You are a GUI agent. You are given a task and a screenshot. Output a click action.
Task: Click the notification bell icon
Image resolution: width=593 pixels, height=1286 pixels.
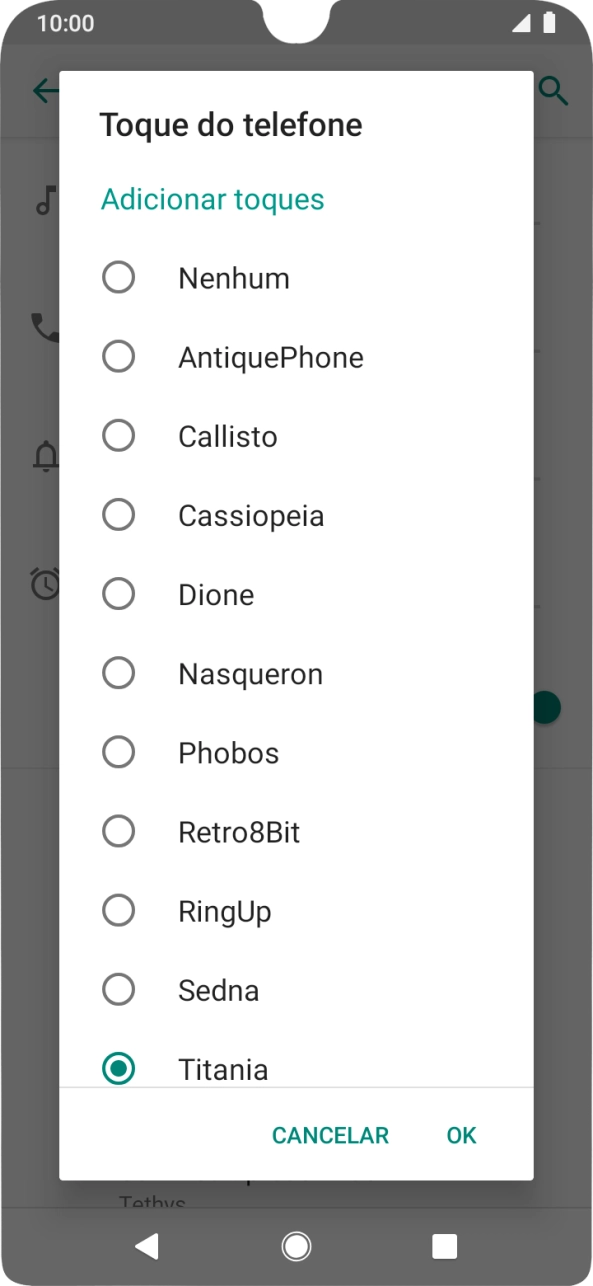[x=44, y=455]
